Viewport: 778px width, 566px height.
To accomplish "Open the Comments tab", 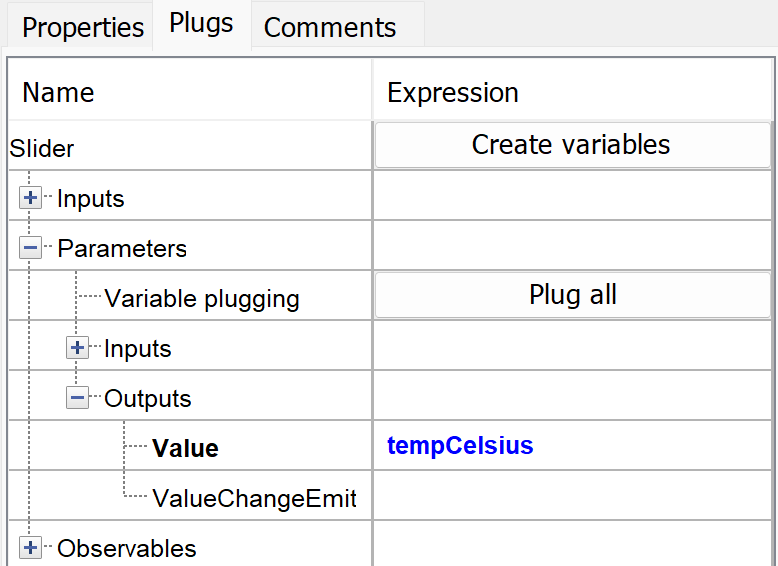I will (330, 27).
